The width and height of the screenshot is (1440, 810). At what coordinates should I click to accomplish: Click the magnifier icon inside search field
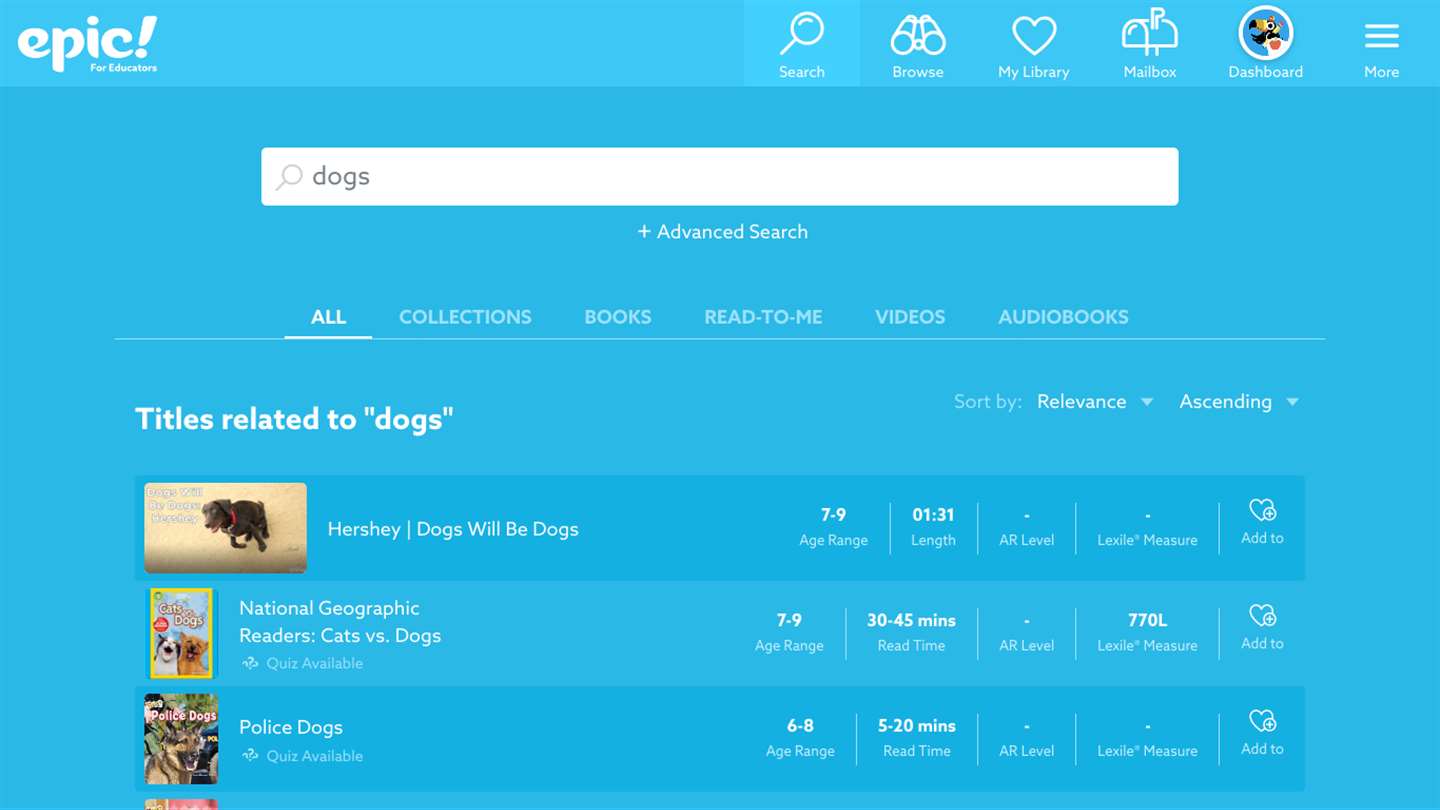289,177
